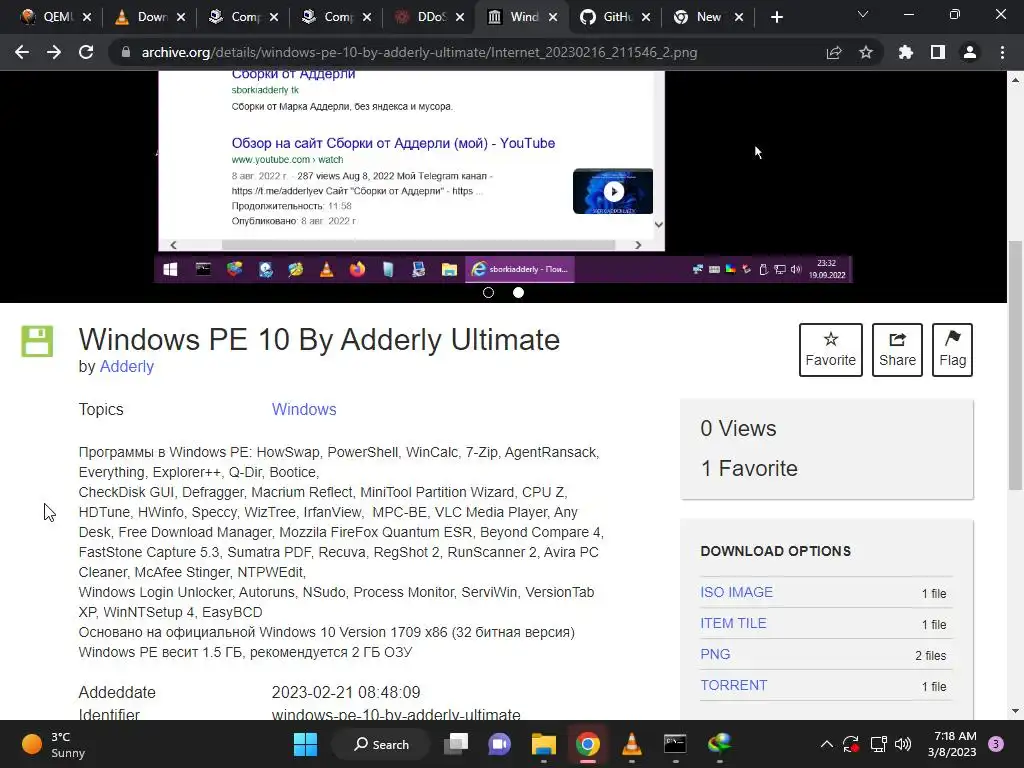Open the terminal window from taskbar

(675, 744)
